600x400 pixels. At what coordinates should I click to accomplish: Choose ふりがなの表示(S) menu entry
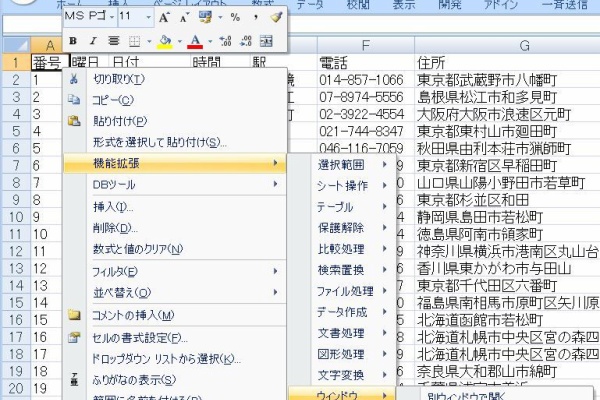175,380
